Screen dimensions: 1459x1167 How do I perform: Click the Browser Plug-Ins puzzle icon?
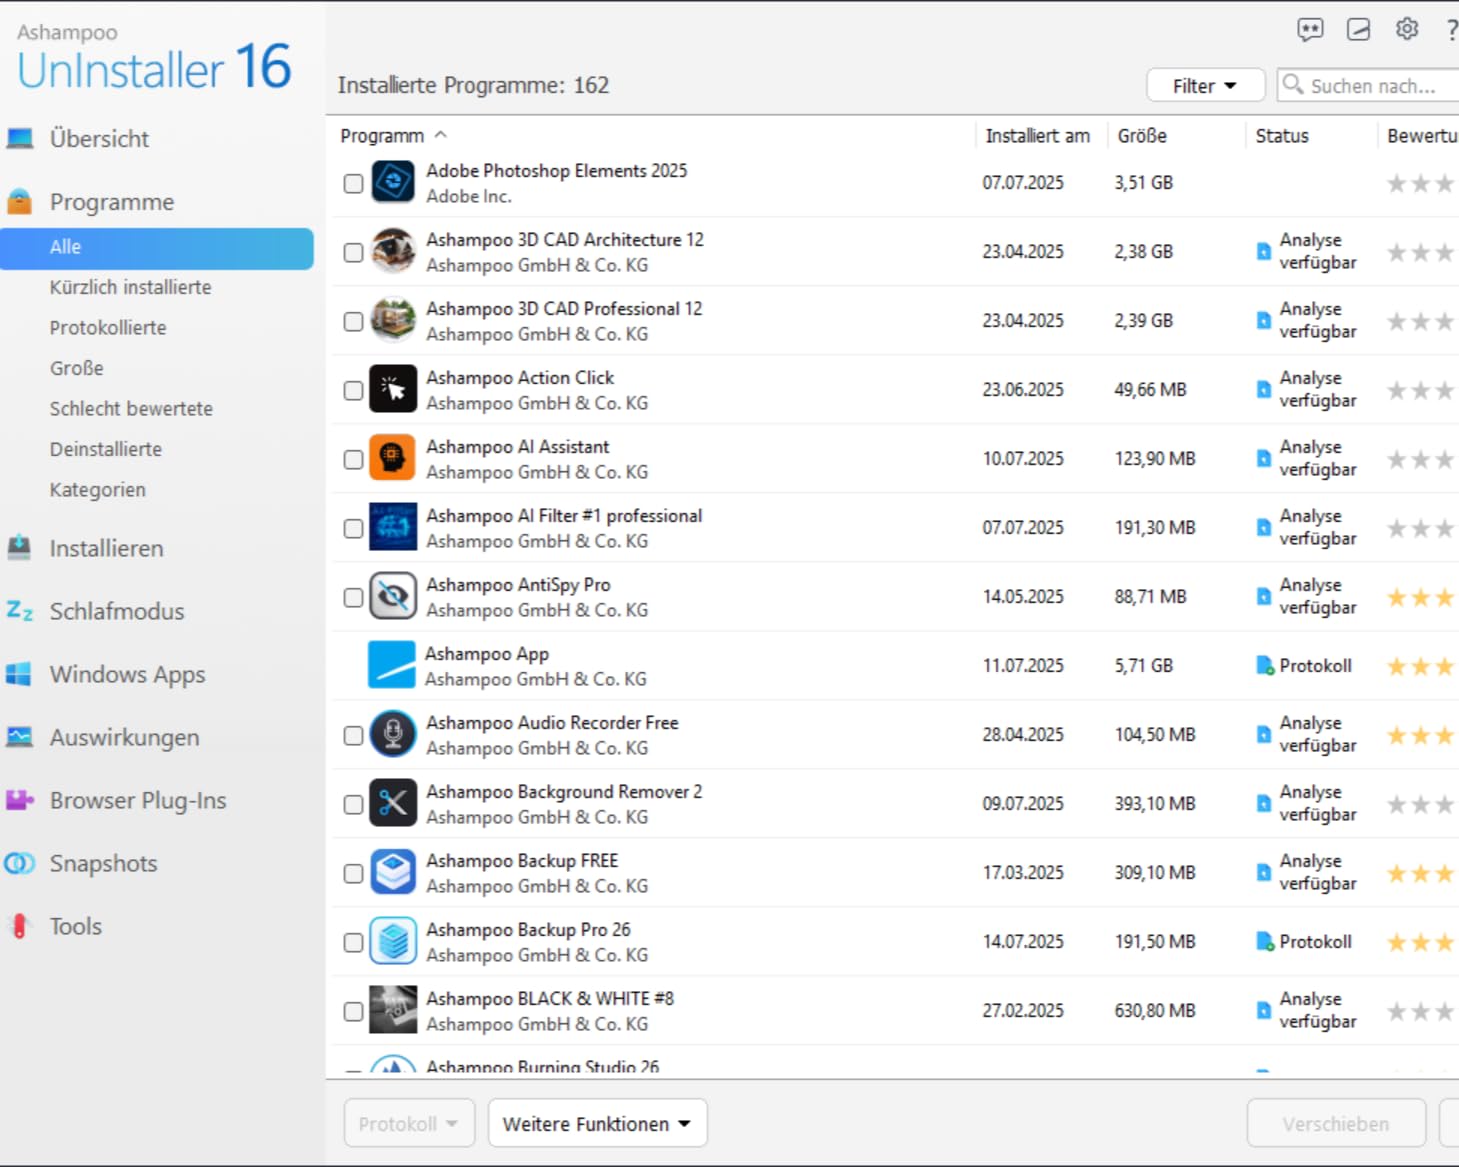[20, 800]
